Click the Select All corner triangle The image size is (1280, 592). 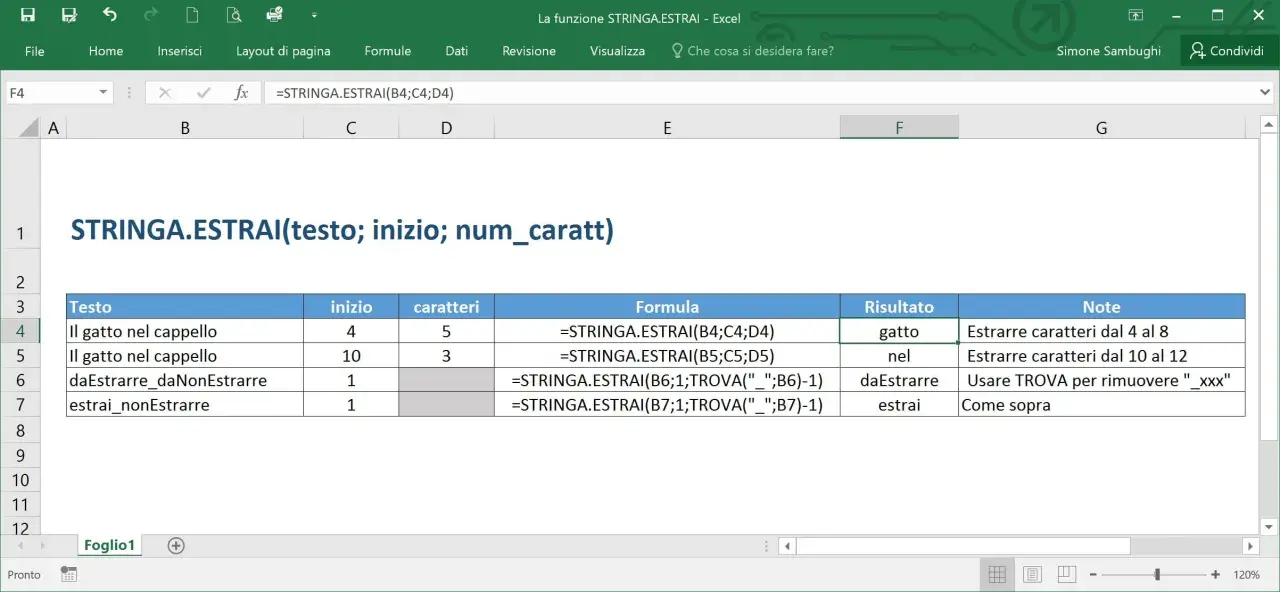(x=30, y=127)
